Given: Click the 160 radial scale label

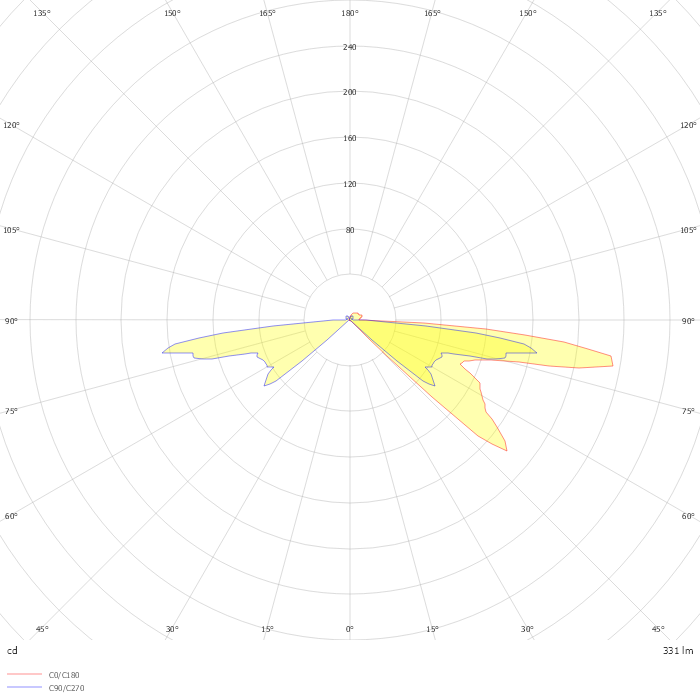Looking at the screenshot, I should (x=350, y=138).
